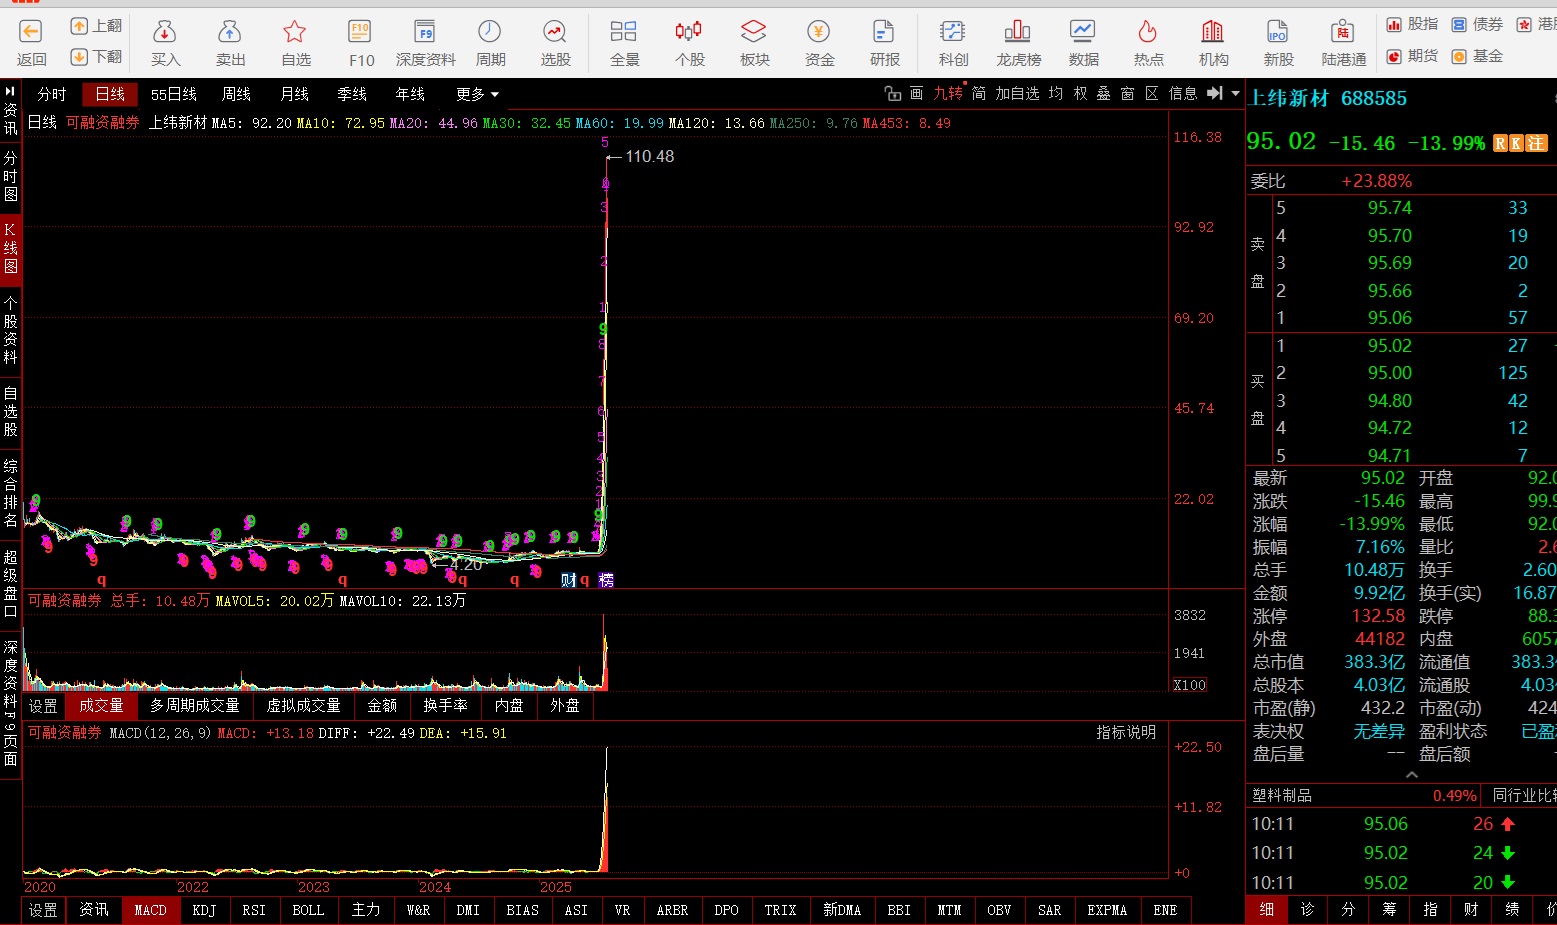This screenshot has width=1557, height=925.
Task: Select the 个股 candlestick icon
Action: coord(689,31)
